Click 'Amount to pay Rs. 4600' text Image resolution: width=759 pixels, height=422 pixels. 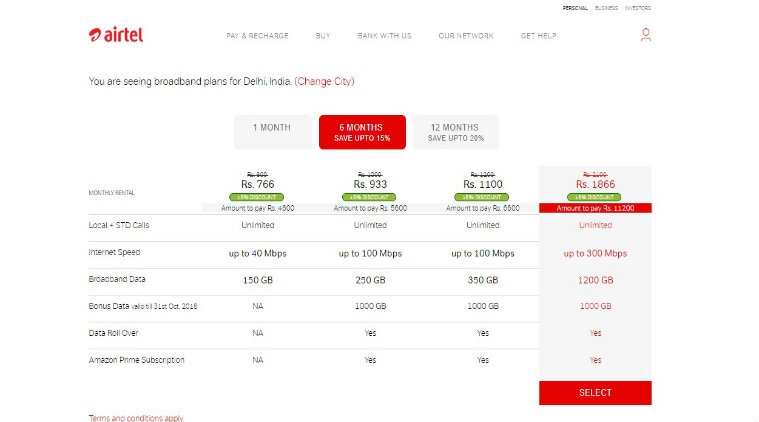(258, 208)
